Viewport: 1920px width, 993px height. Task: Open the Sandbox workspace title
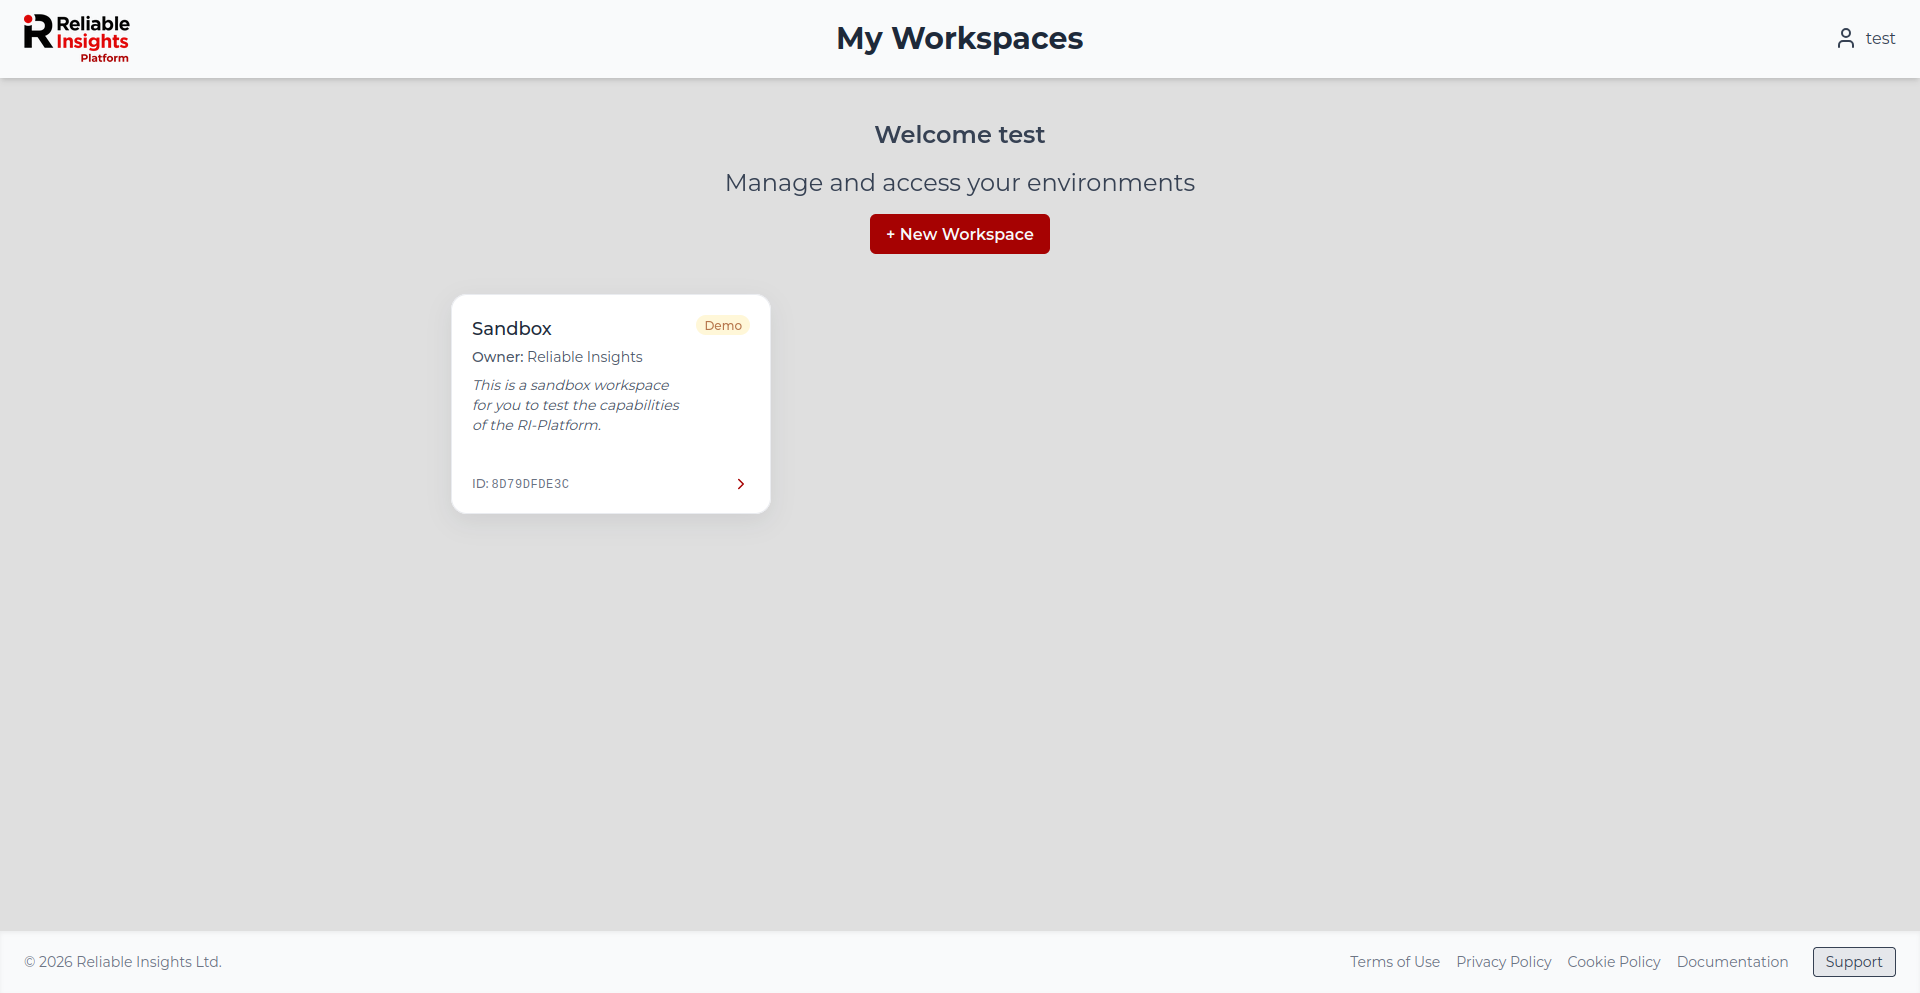pyautogui.click(x=511, y=328)
